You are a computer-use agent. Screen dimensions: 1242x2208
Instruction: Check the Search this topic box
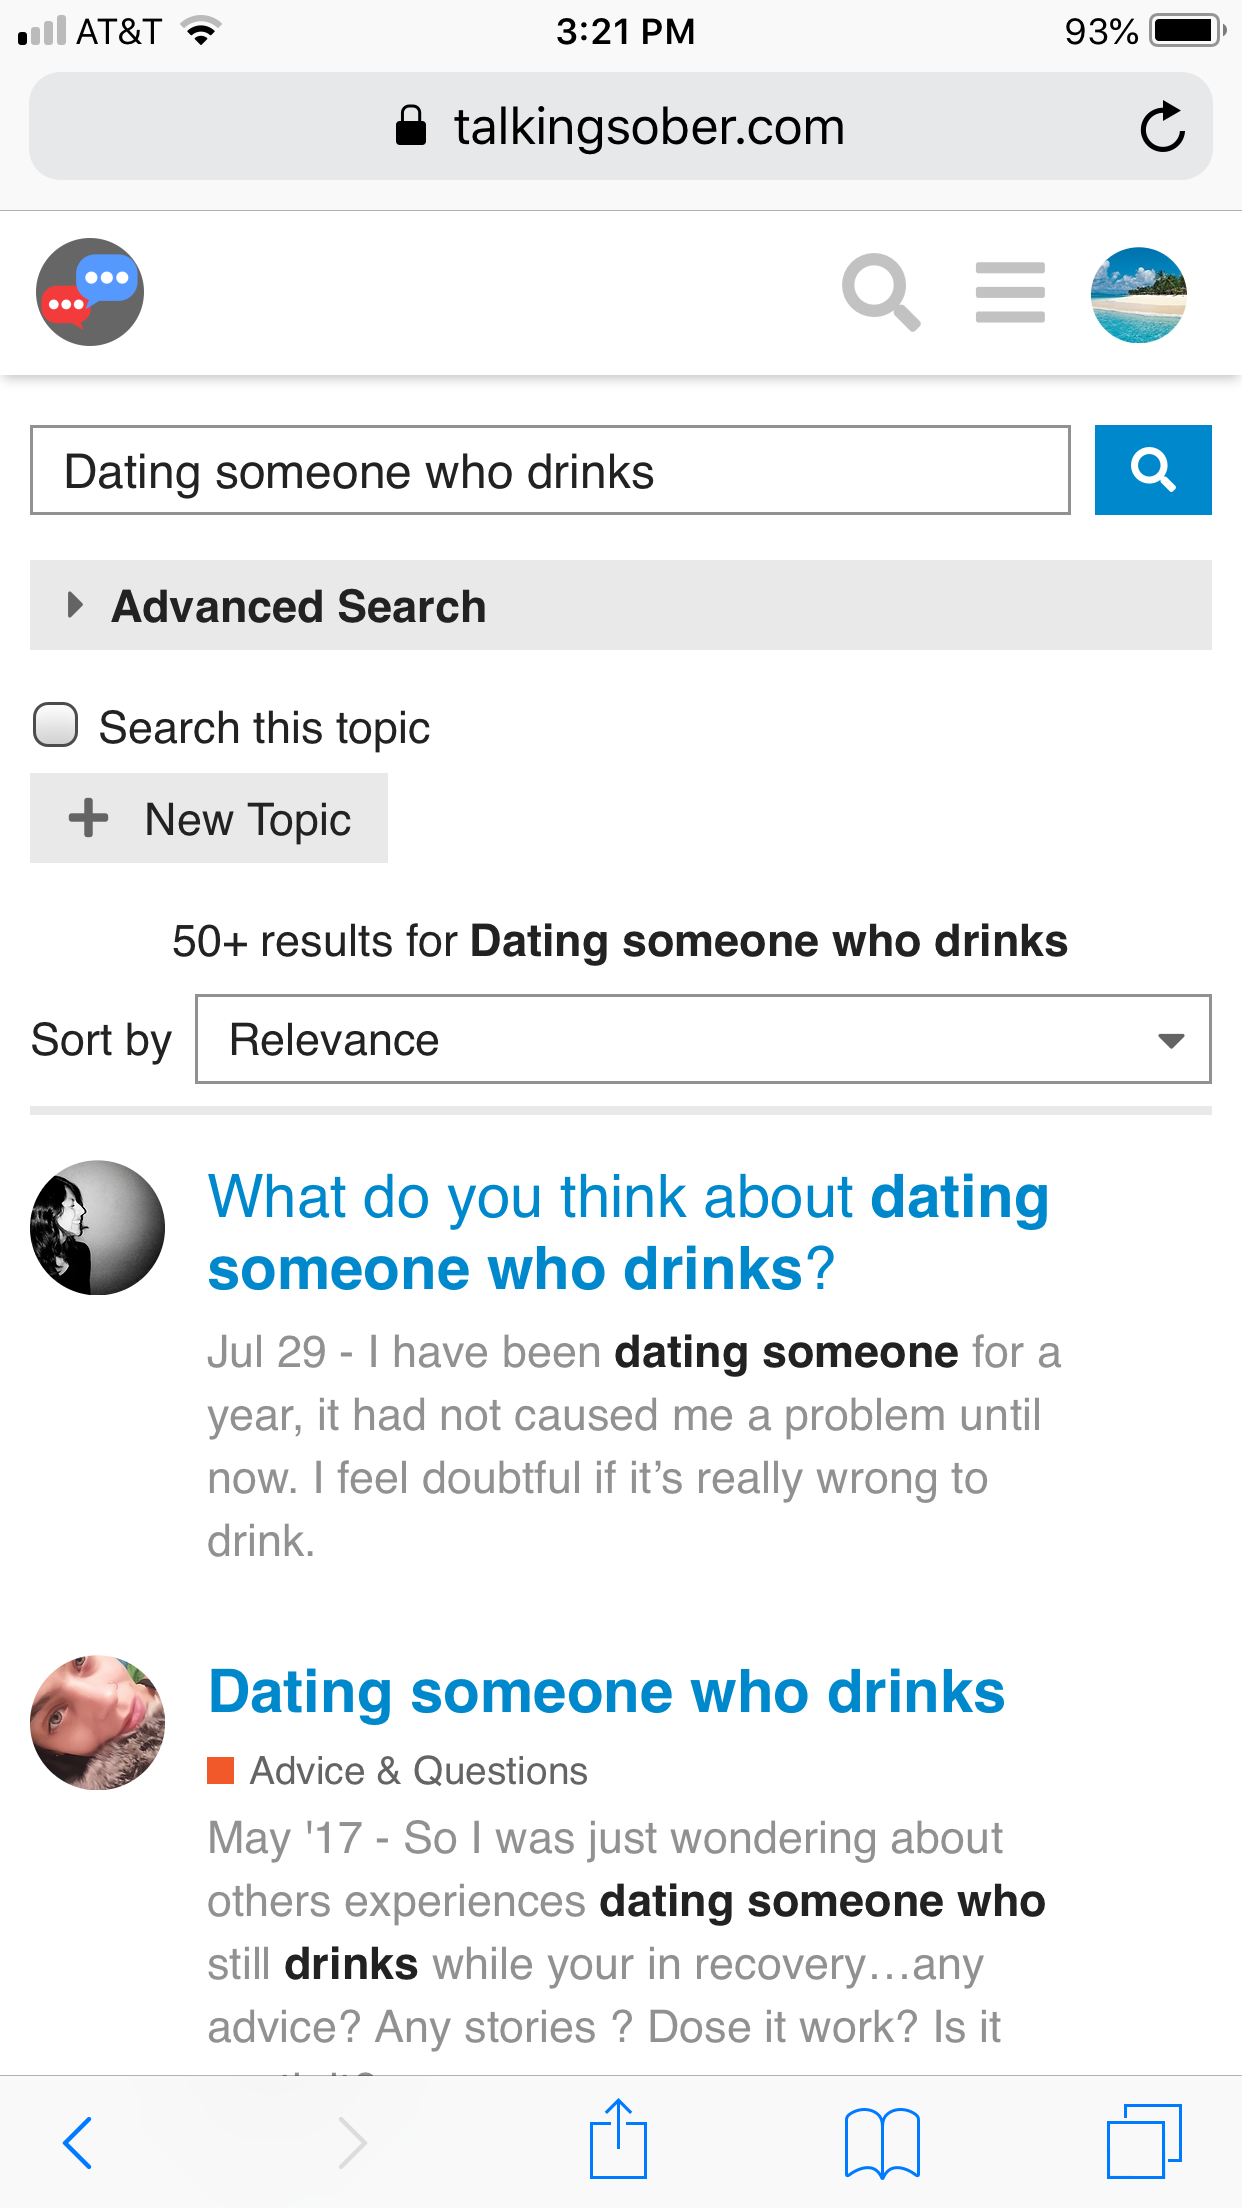pyautogui.click(x=56, y=726)
